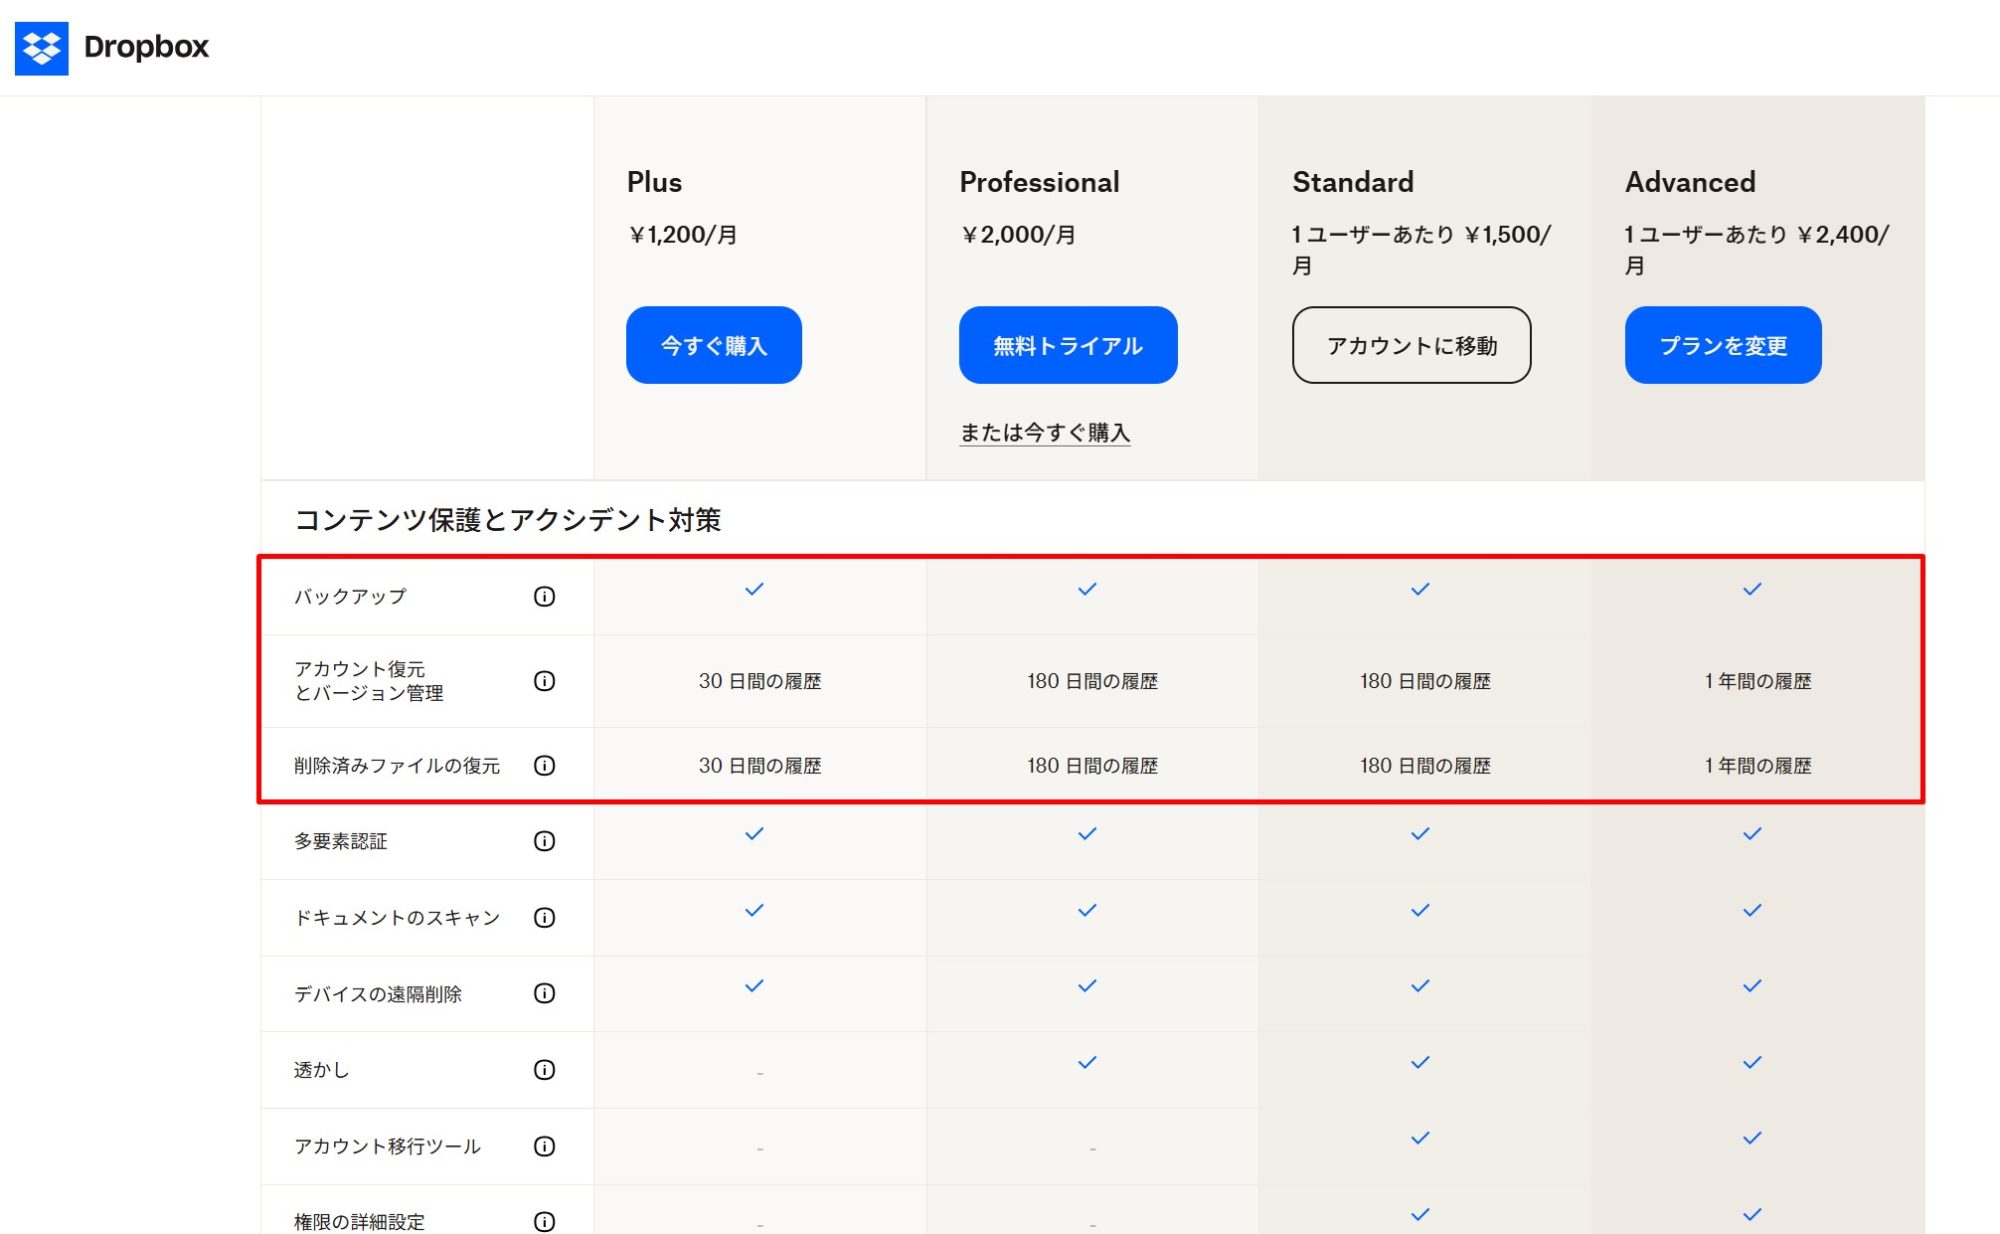The height and width of the screenshot is (1234, 2000).
Task: Show info about 透かし feature
Action: click(544, 1069)
